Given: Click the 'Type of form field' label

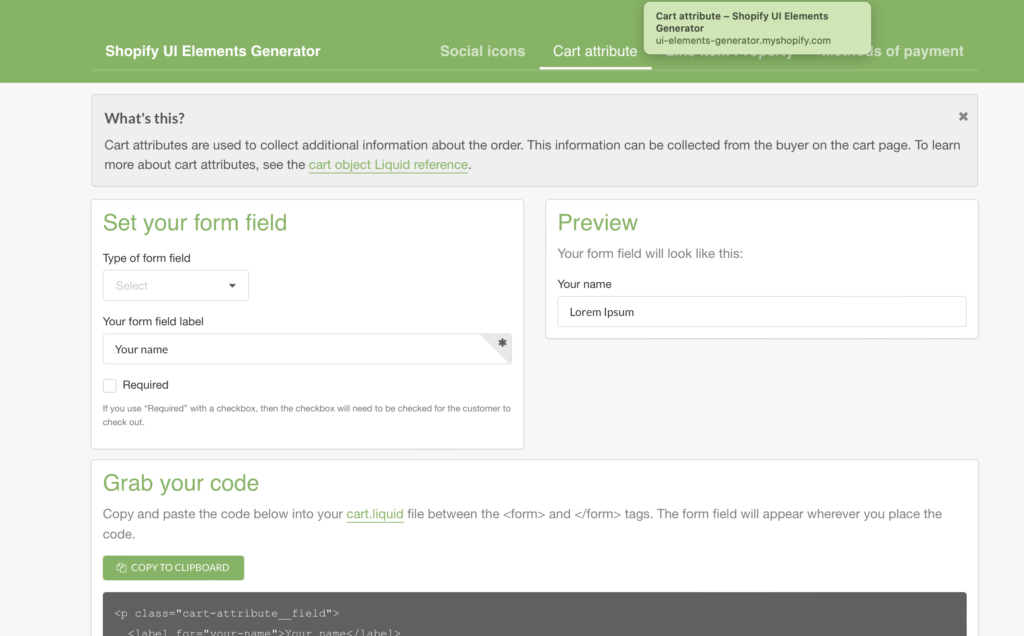Looking at the screenshot, I should 147,258.
